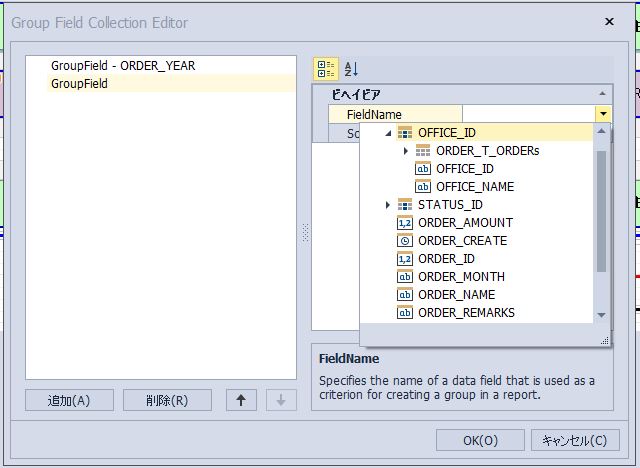Expand the ORDER_T_ORDERs node
Viewport: 640px width, 468px height.
tap(405, 151)
